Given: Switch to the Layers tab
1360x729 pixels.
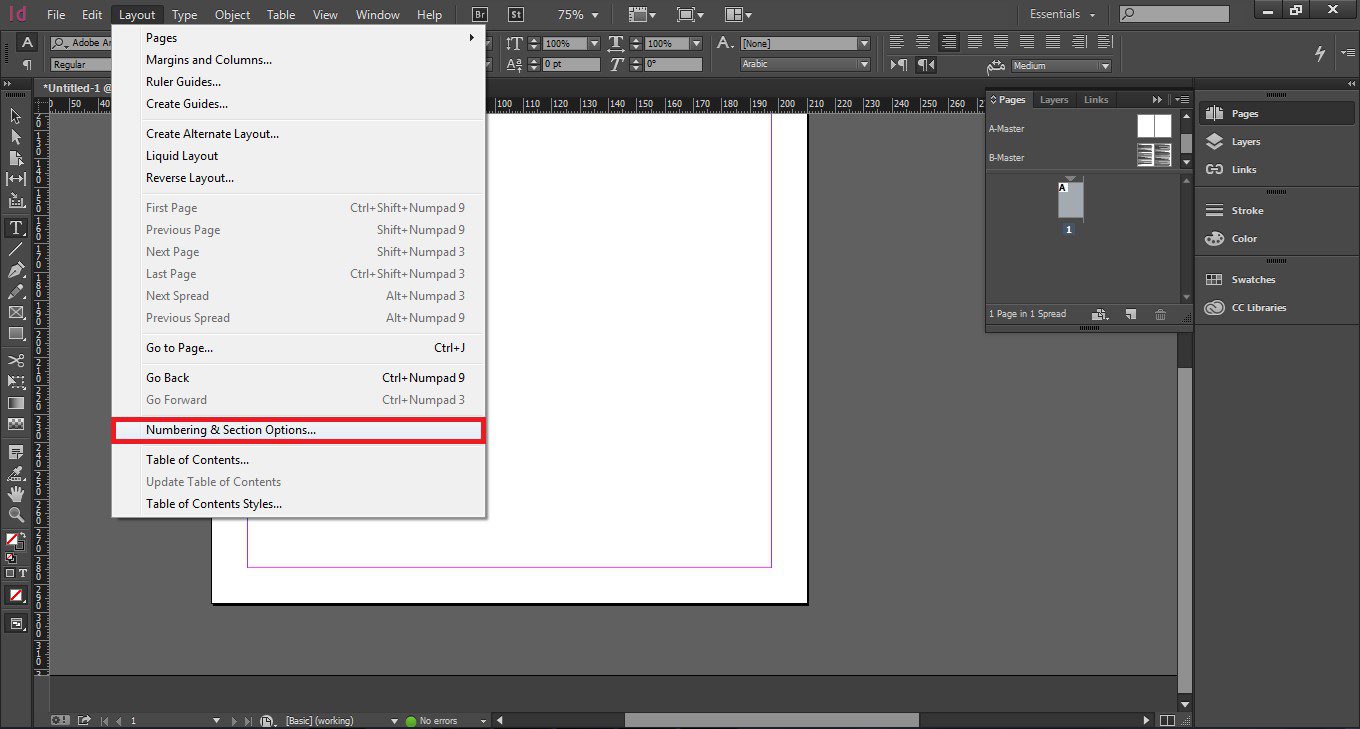Looking at the screenshot, I should pyautogui.click(x=1054, y=100).
